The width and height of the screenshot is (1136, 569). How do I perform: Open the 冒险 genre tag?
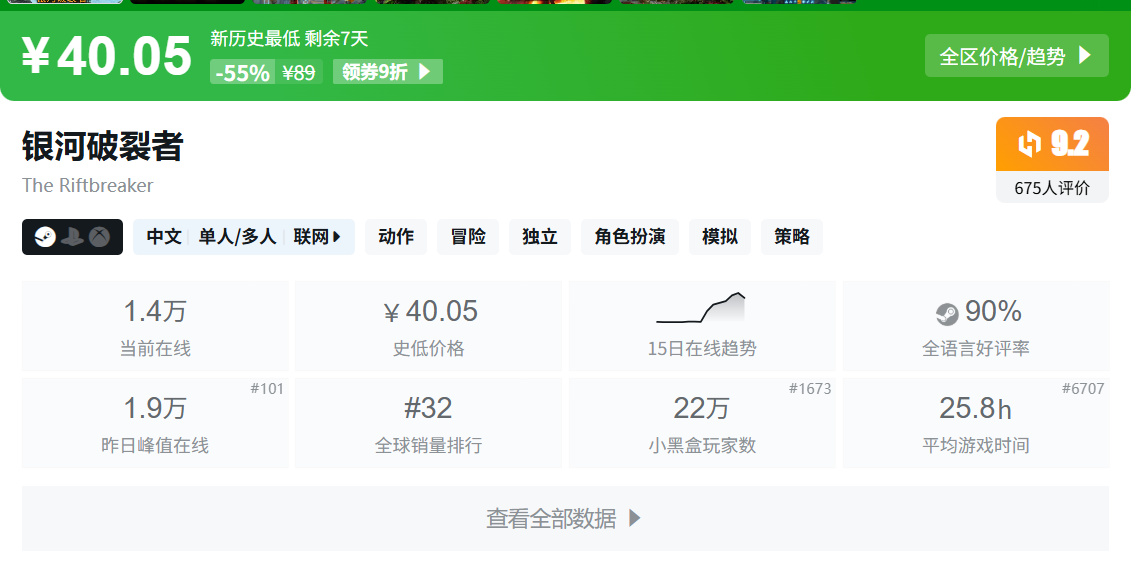coord(468,237)
